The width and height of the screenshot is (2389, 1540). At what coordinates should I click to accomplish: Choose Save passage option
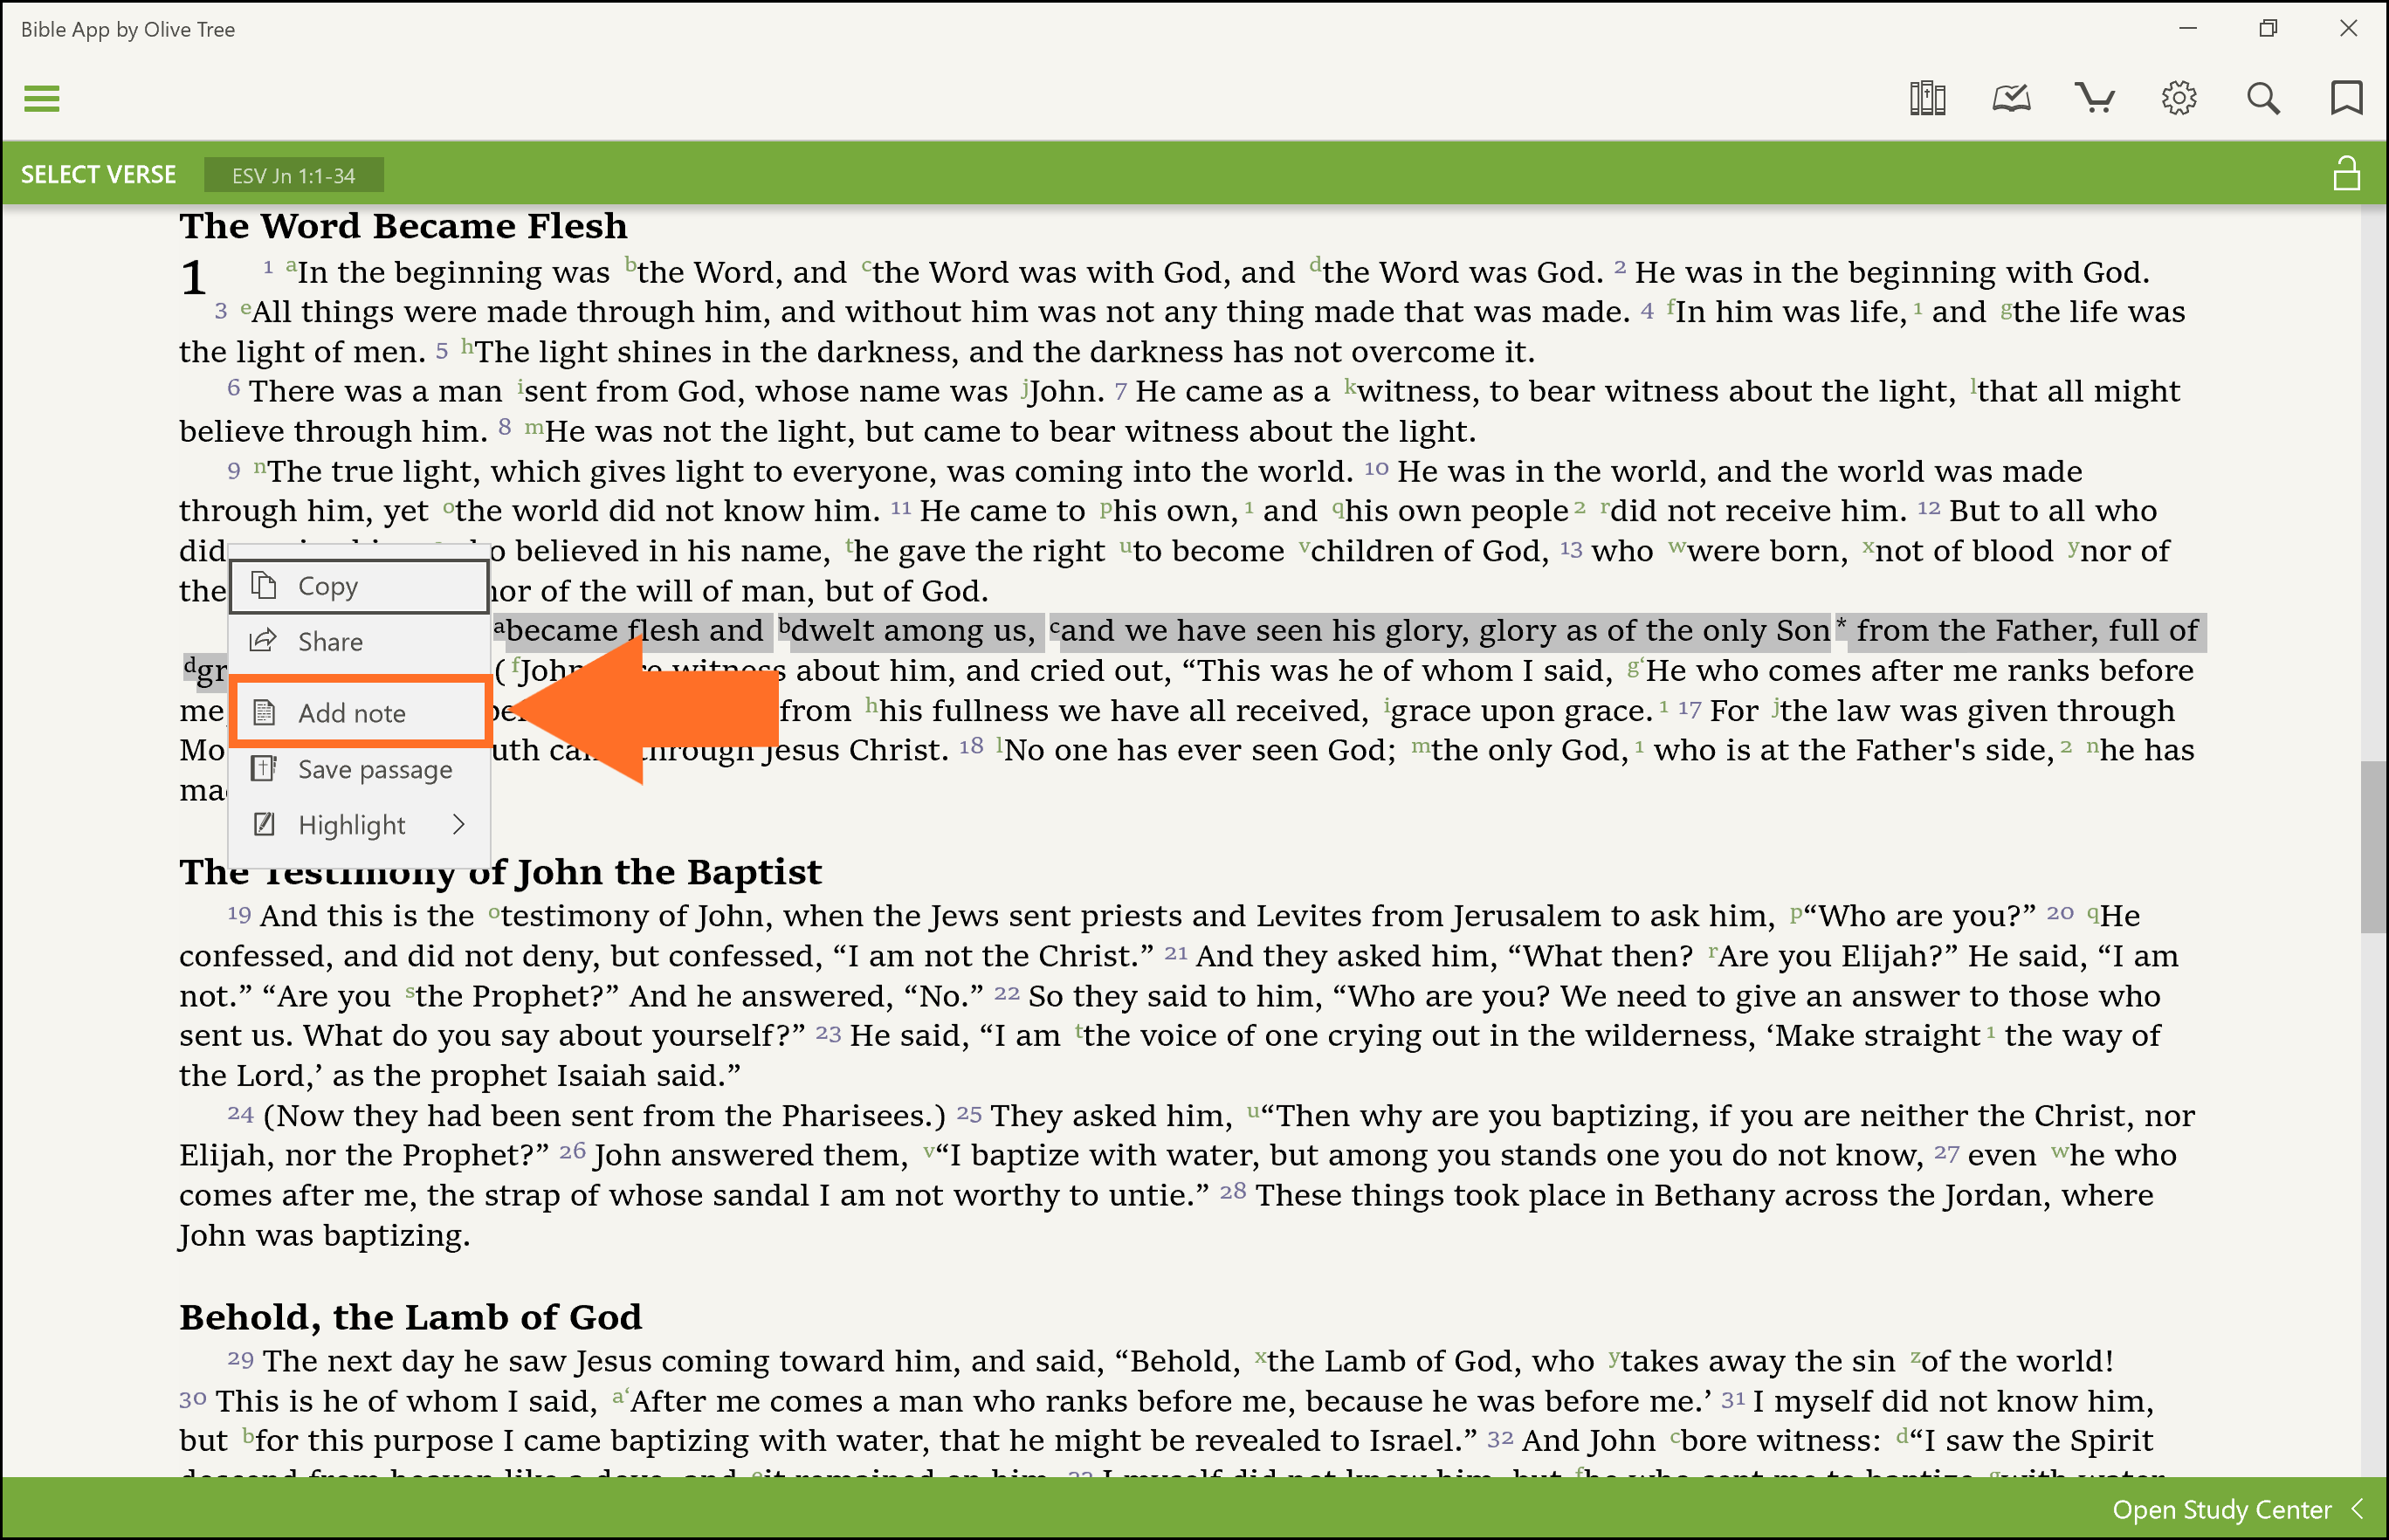(x=358, y=769)
